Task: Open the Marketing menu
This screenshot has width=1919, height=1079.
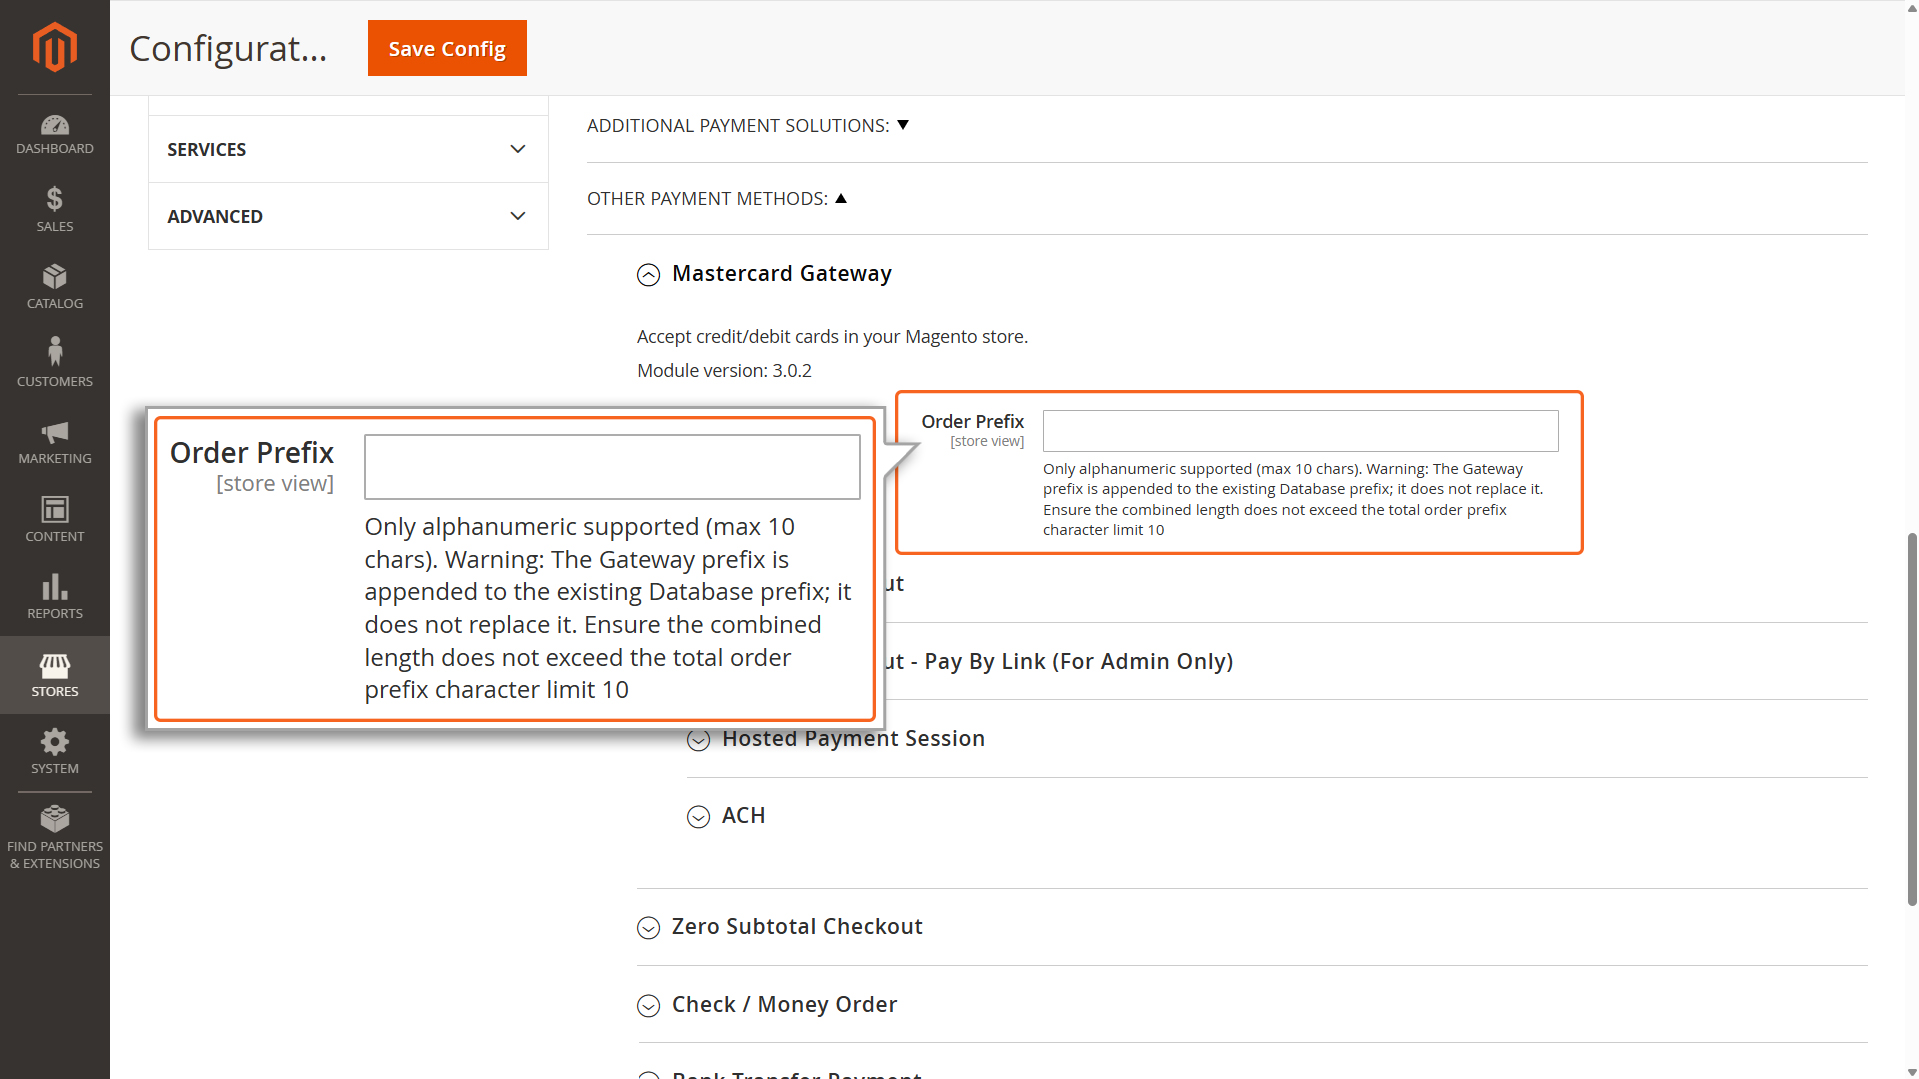Action: 54,442
